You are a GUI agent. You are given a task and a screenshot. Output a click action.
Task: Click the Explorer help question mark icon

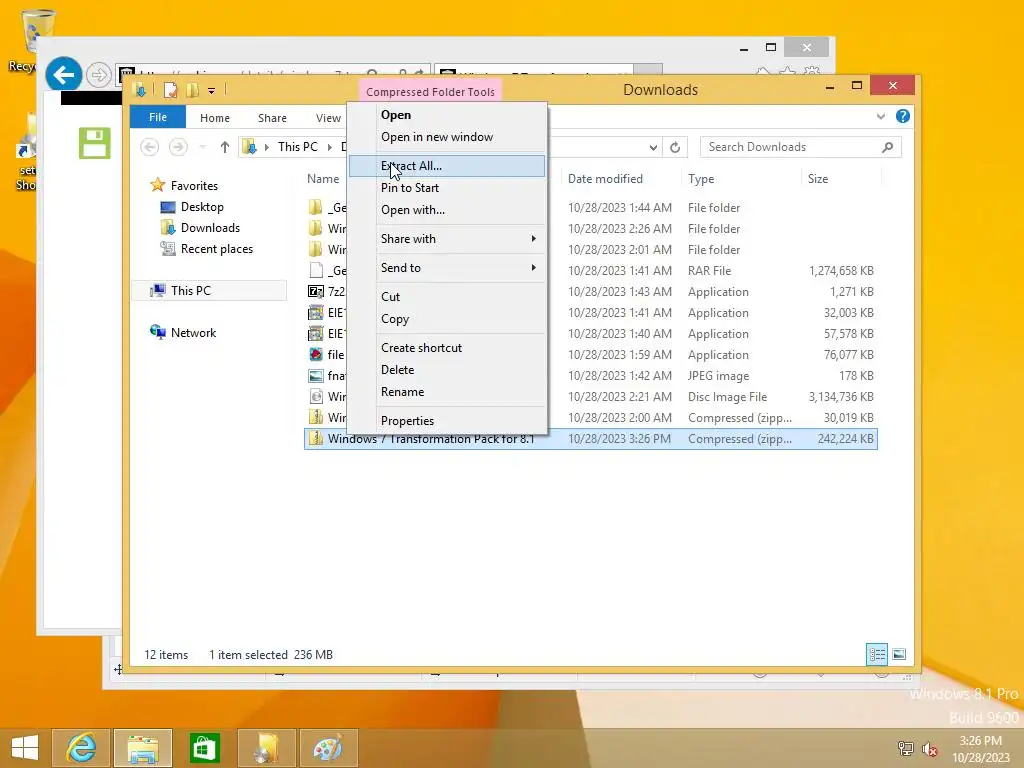click(903, 116)
